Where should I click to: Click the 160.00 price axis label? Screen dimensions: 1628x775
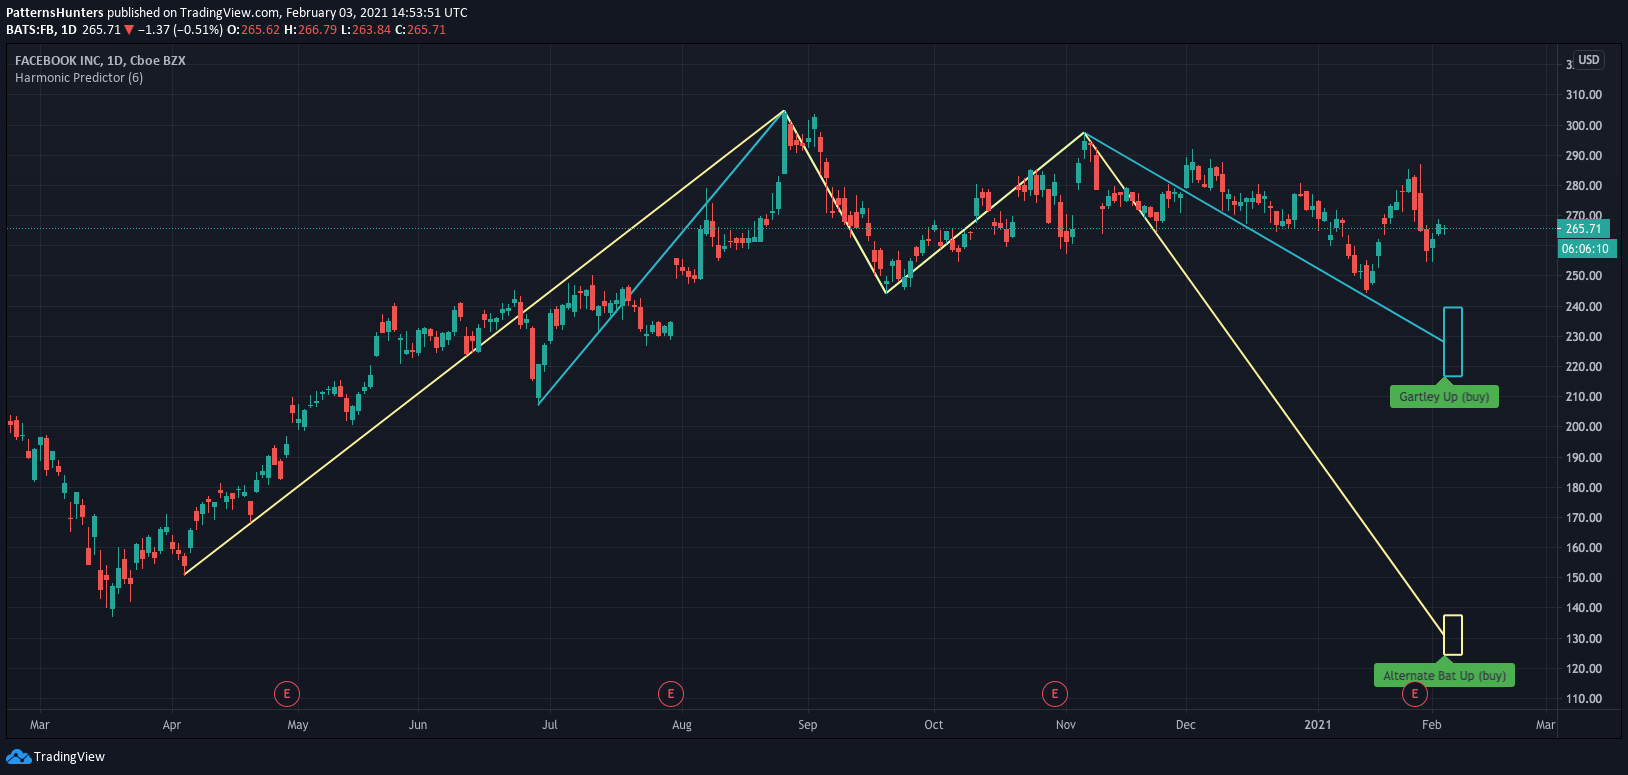pyautogui.click(x=1584, y=547)
